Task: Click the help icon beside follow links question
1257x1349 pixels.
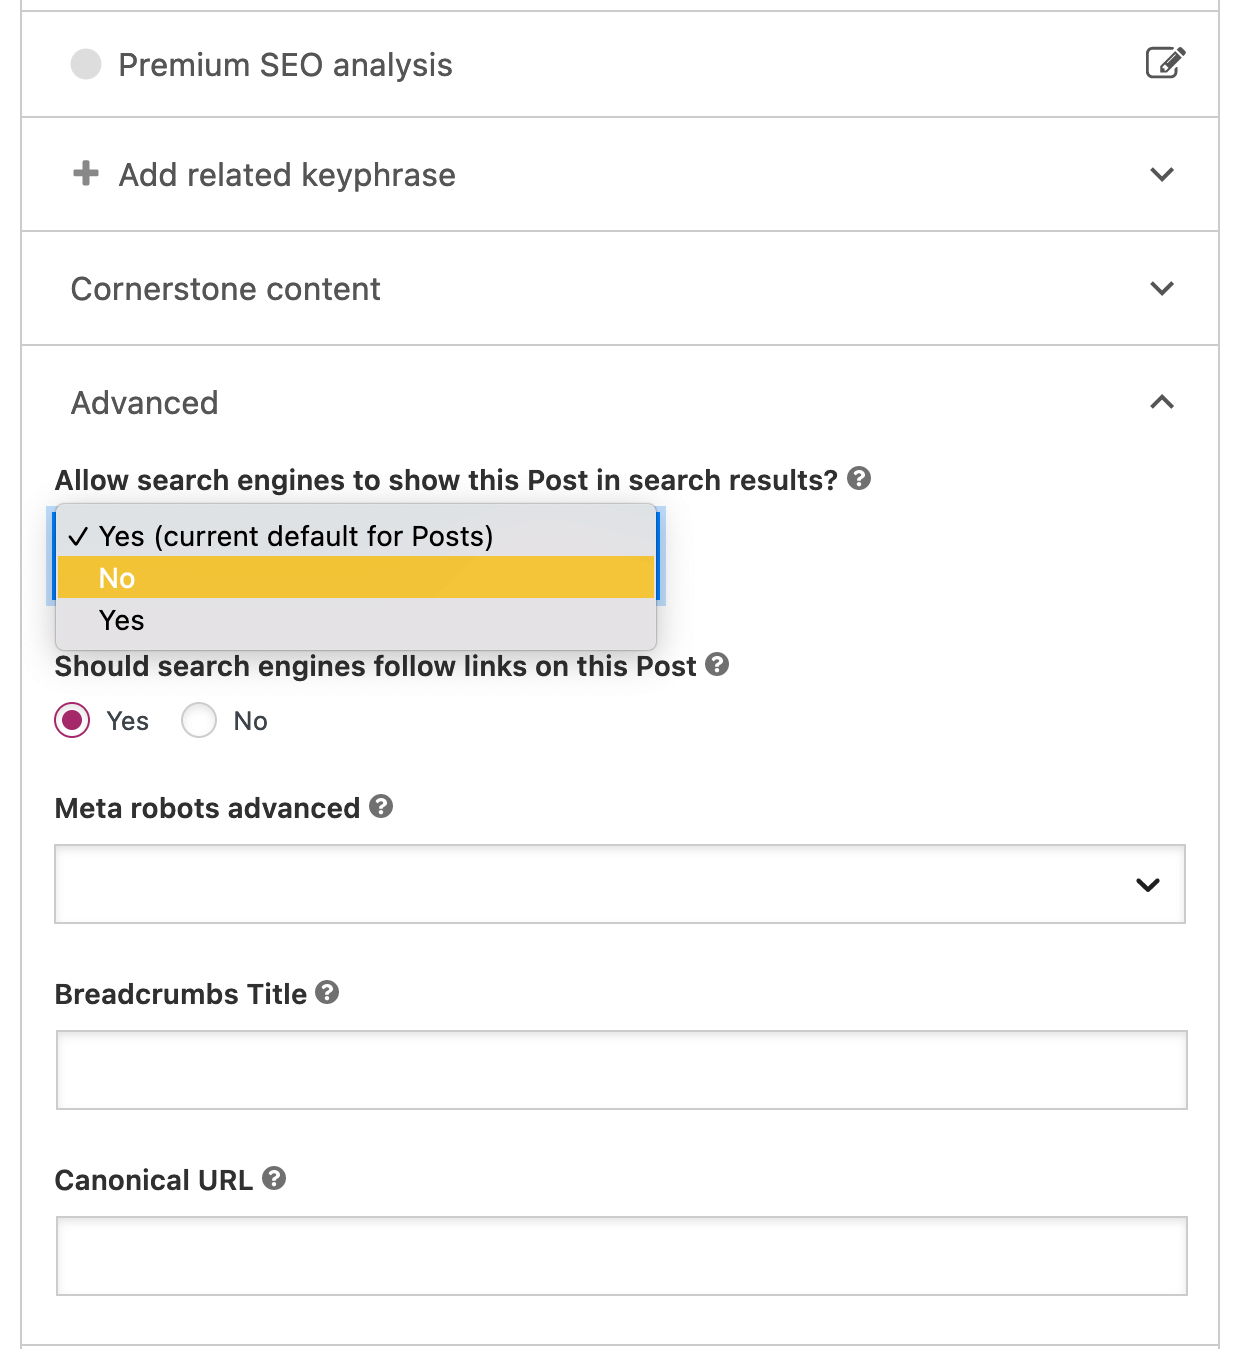Action: pyautogui.click(x=718, y=664)
